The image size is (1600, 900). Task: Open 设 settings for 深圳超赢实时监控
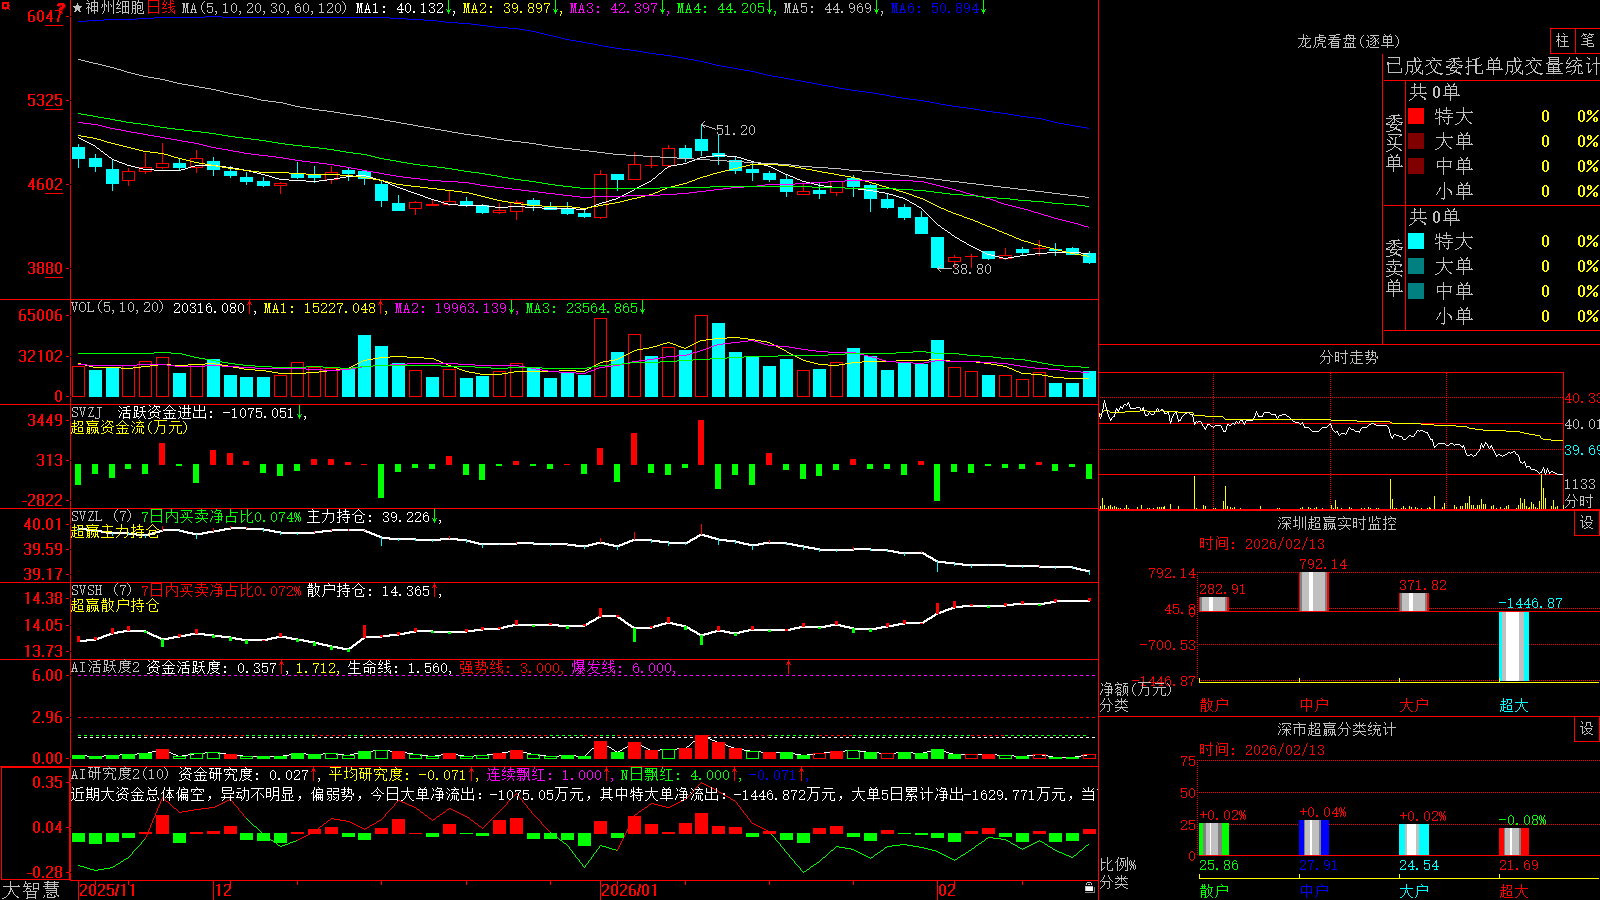1586,523
